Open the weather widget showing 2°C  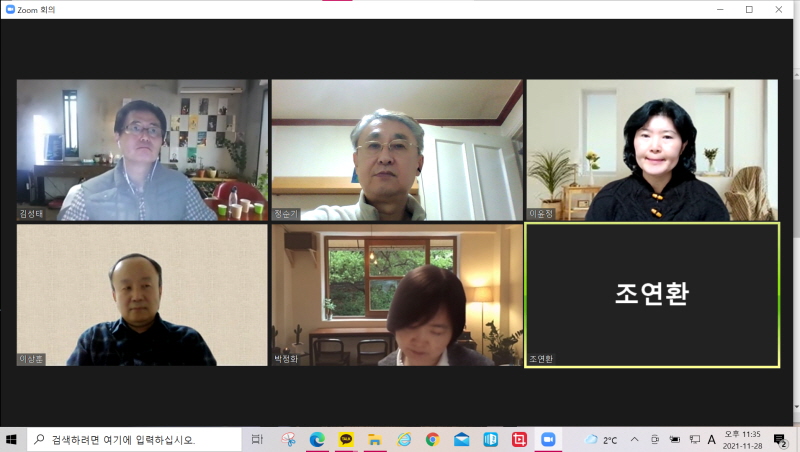[600, 439]
